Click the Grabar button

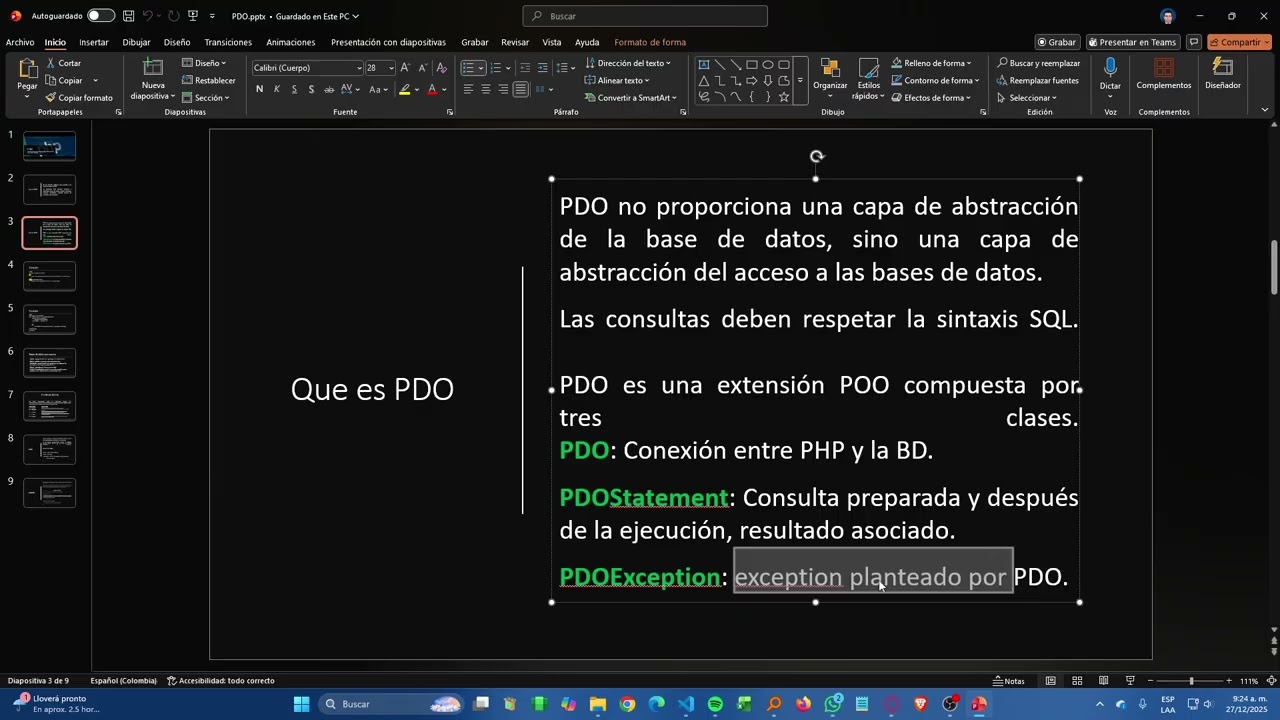click(x=1057, y=42)
